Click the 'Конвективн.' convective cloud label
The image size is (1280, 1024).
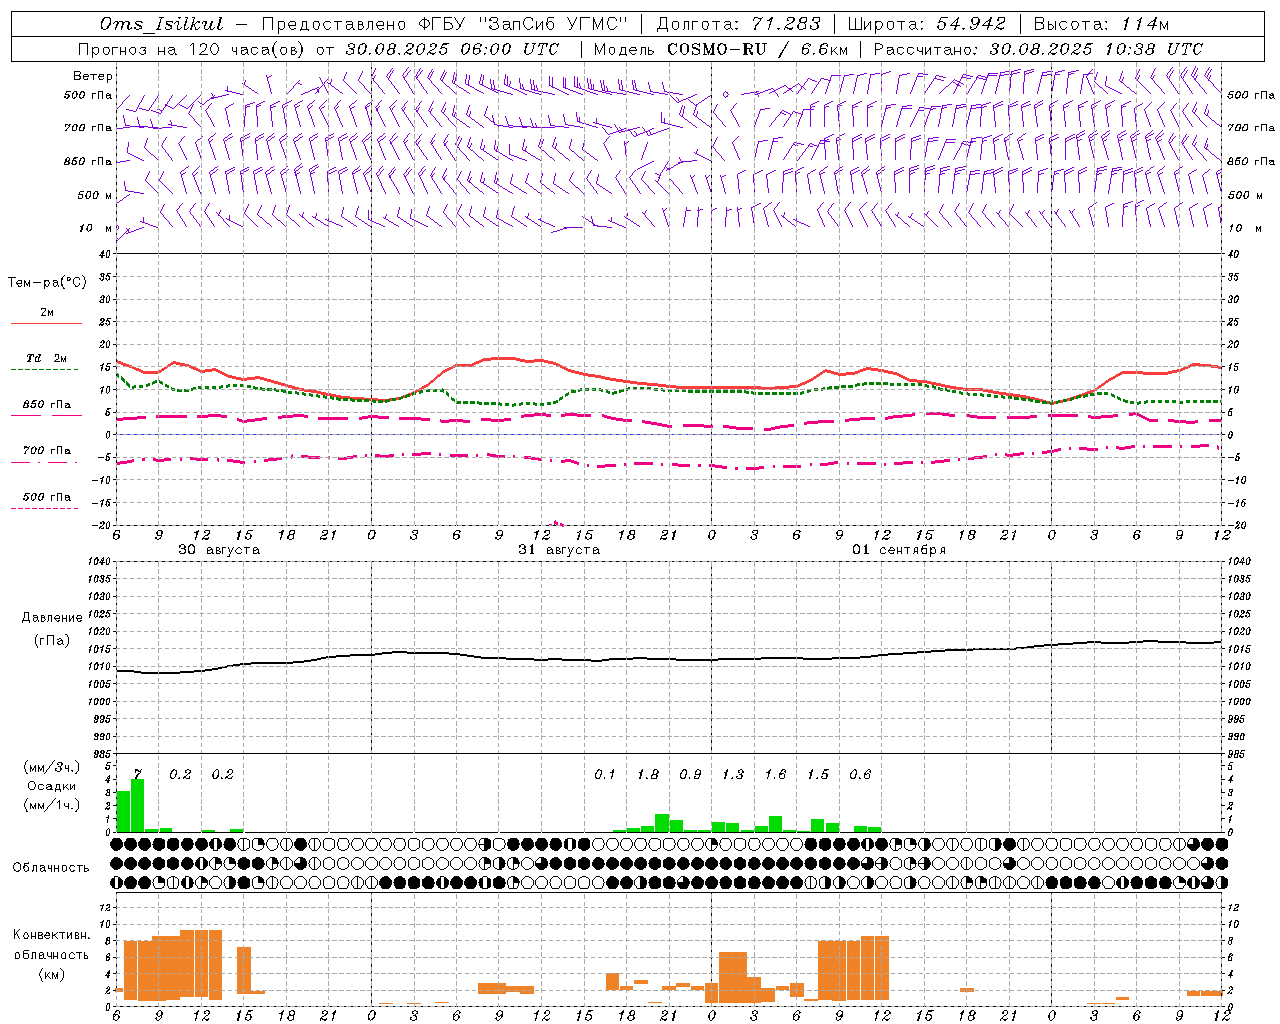tap(51, 935)
